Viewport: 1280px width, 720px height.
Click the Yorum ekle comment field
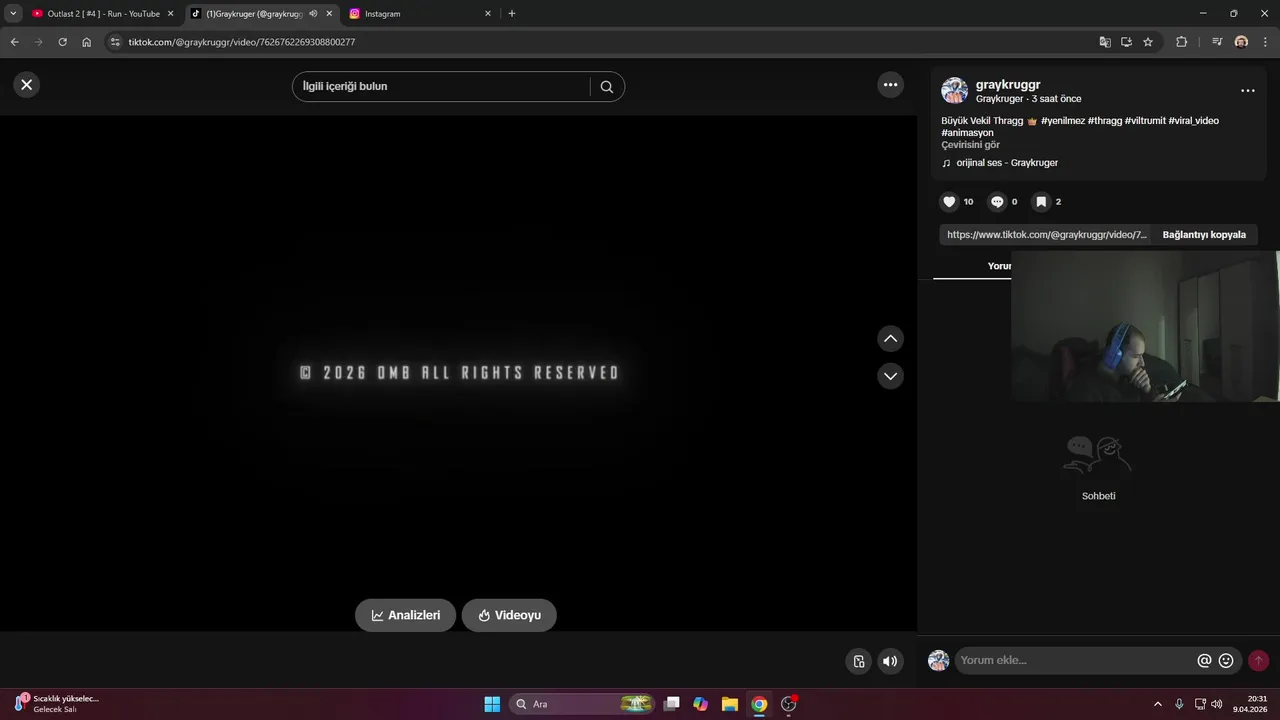click(1075, 660)
